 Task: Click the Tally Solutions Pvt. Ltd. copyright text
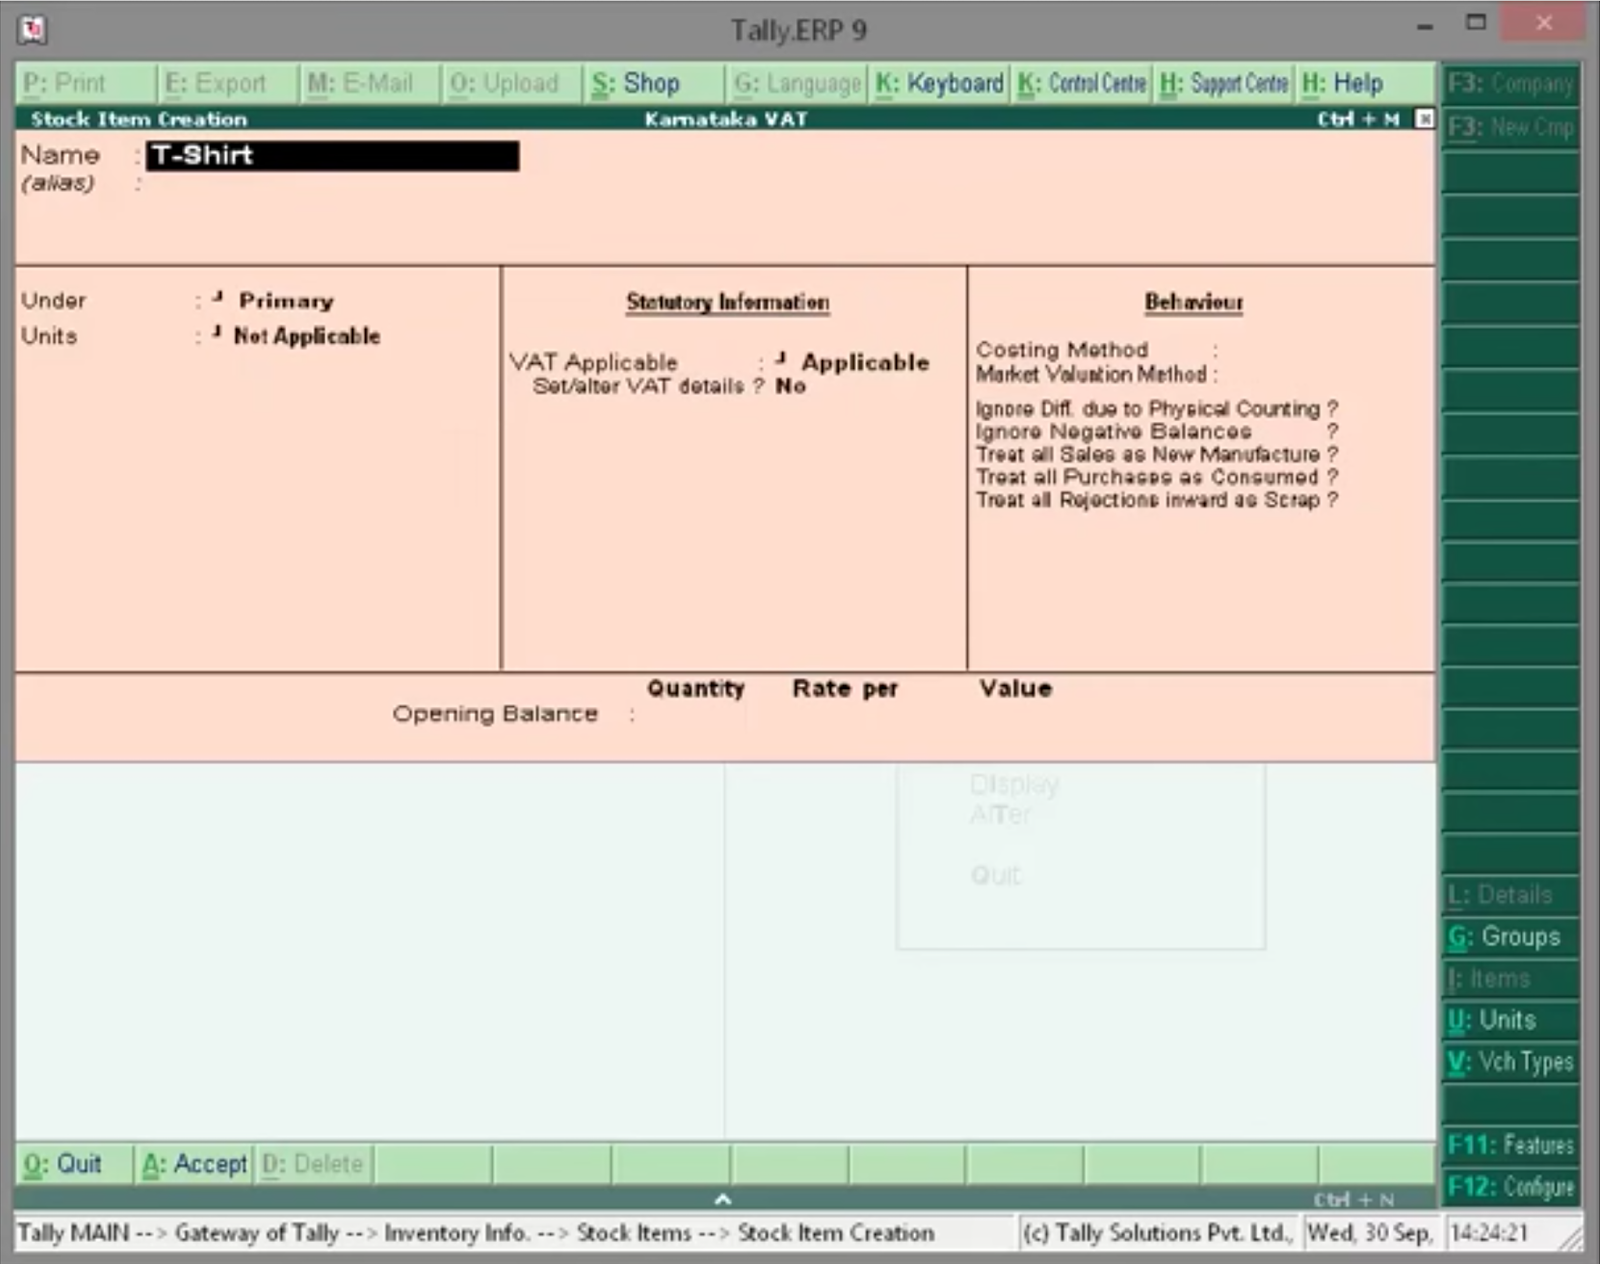[1157, 1233]
